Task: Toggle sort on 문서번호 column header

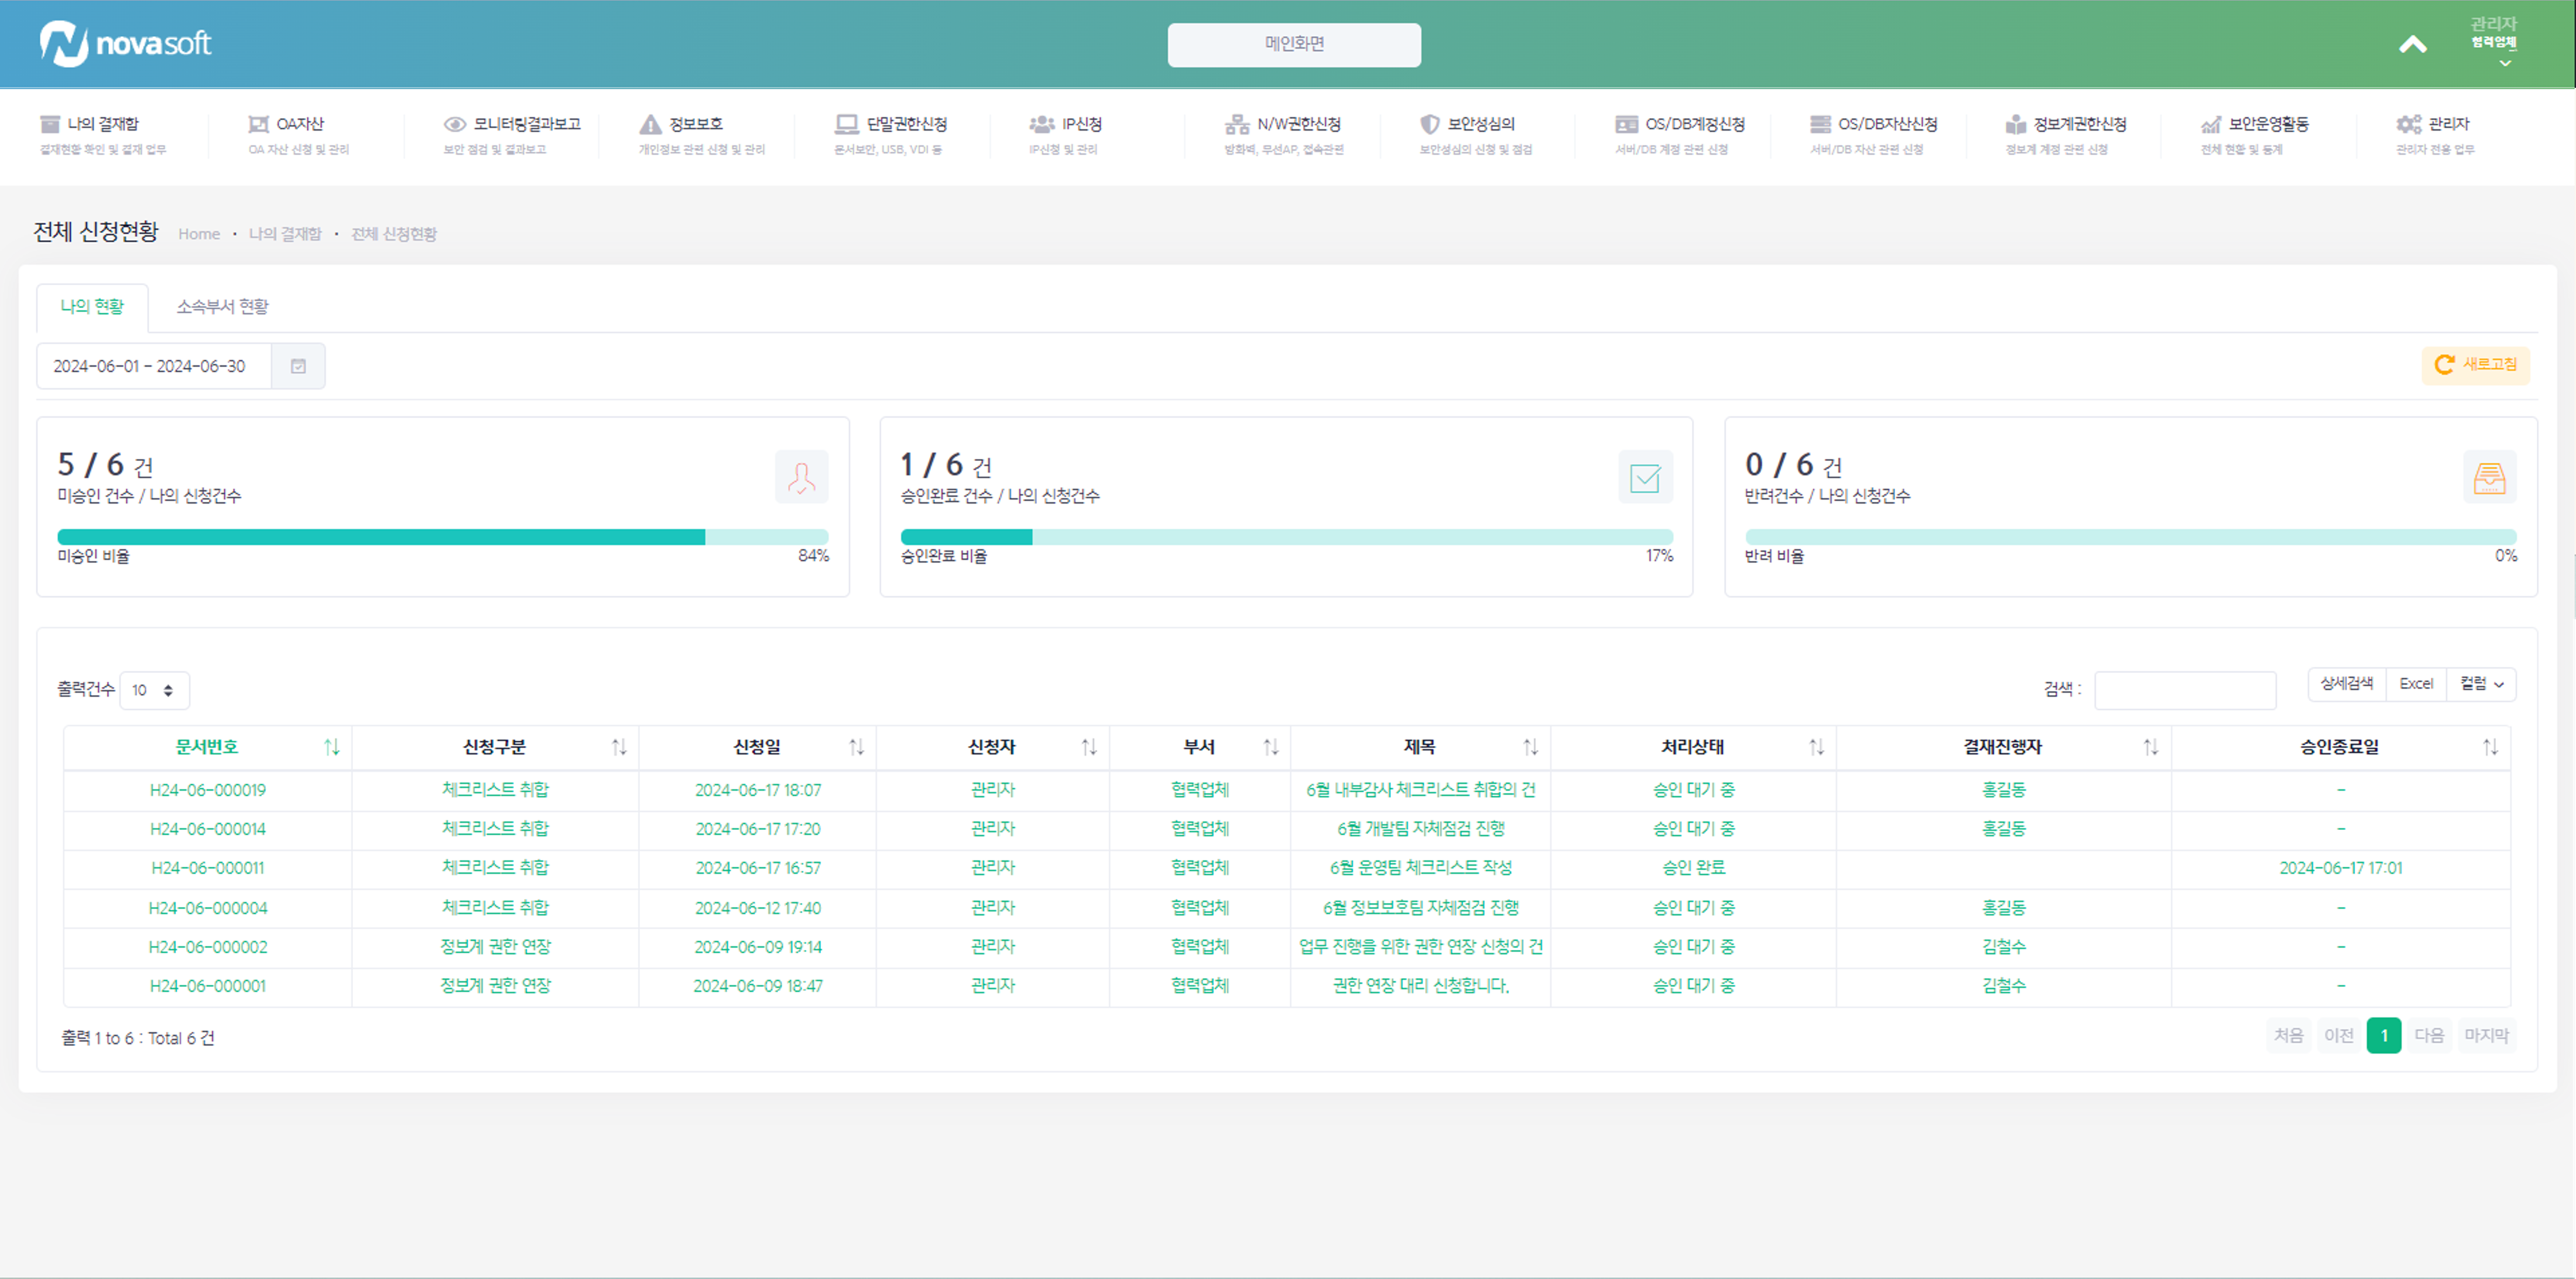Action: pos(207,747)
